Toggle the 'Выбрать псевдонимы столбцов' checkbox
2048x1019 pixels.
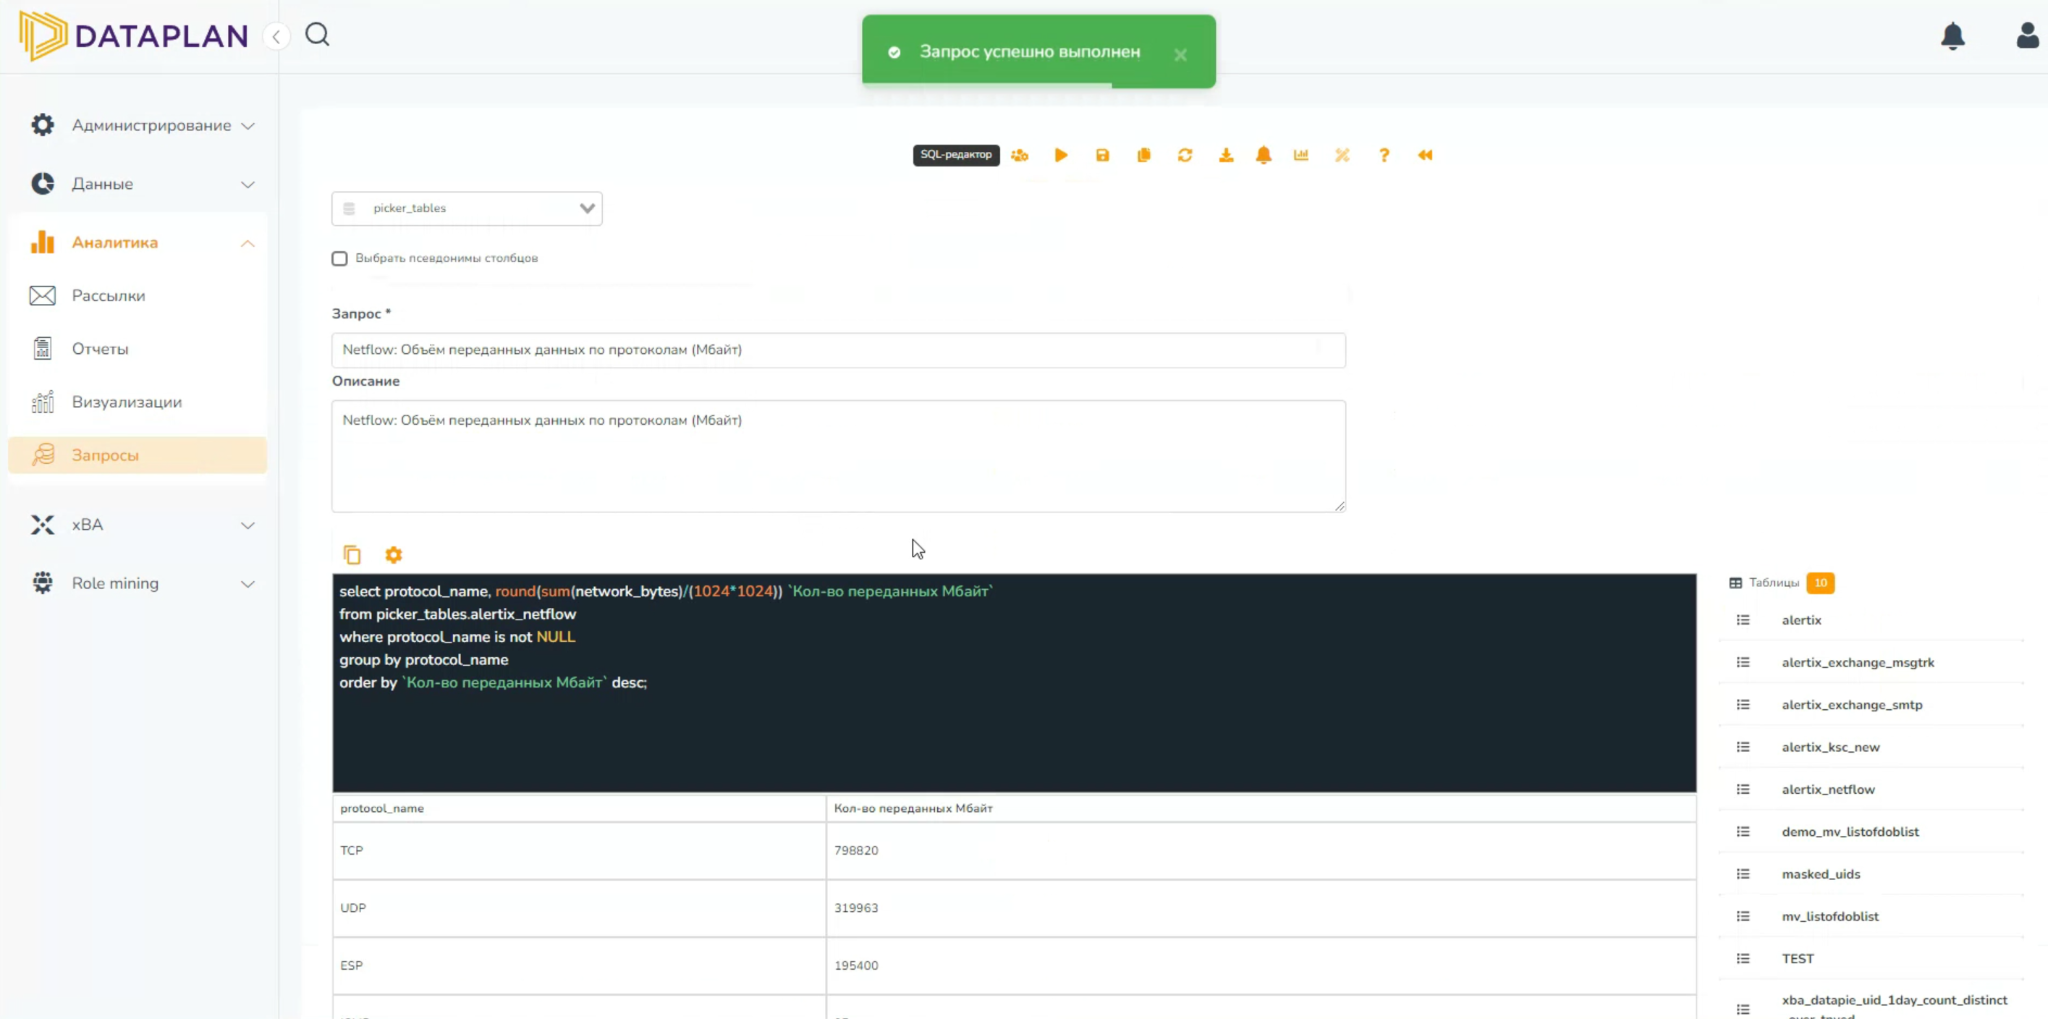click(x=340, y=259)
